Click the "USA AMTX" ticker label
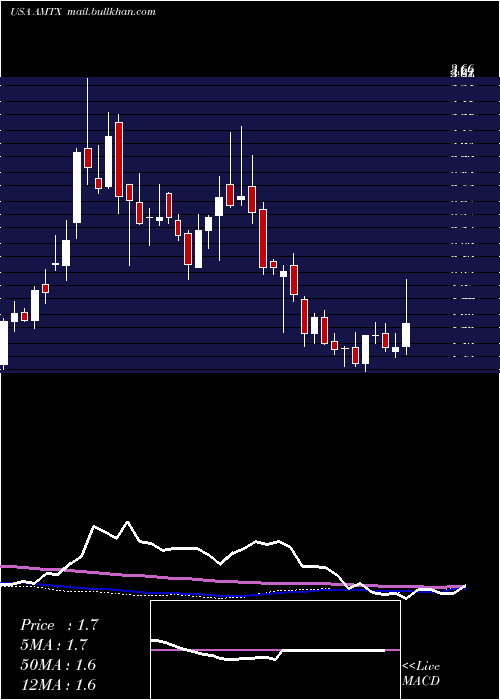This screenshot has height=700, width=500. pyautogui.click(x=37, y=12)
